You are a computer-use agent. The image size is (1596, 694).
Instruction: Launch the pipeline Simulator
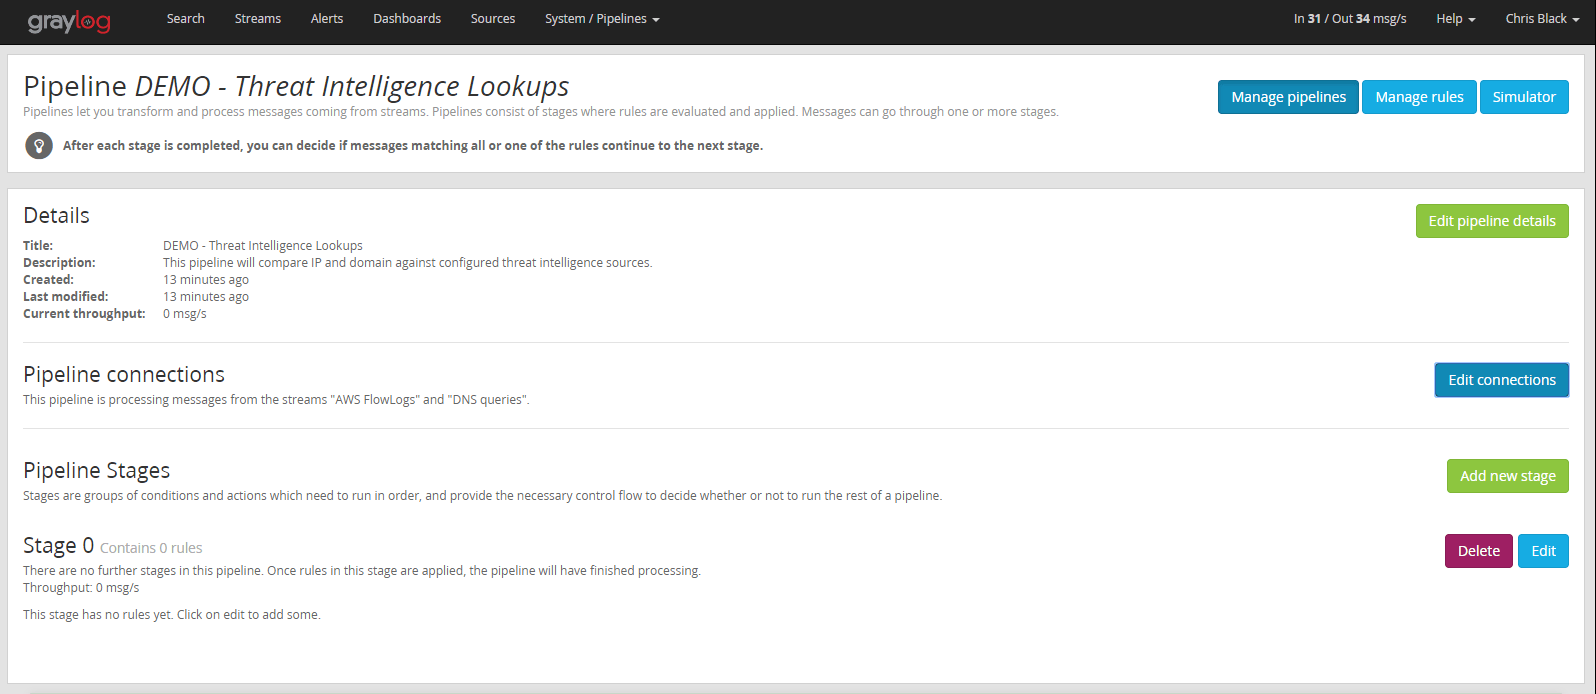[x=1524, y=97]
